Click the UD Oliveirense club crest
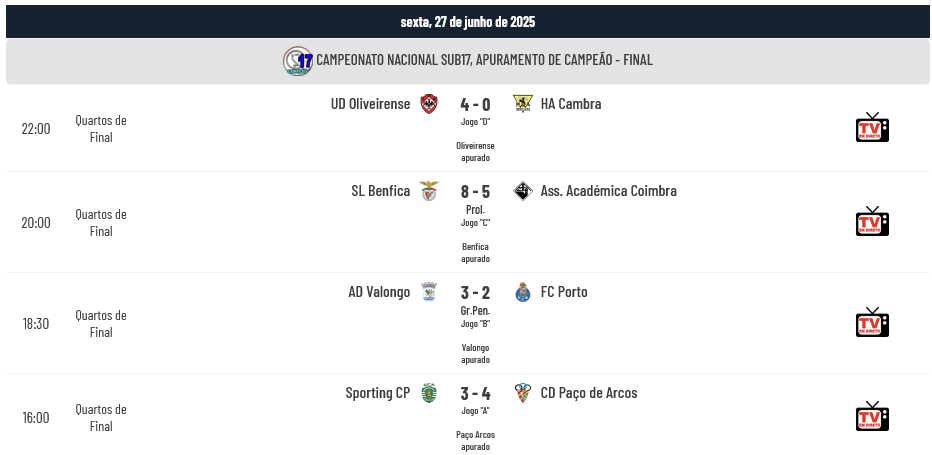Viewport: 932px width, 455px height. tap(429, 104)
